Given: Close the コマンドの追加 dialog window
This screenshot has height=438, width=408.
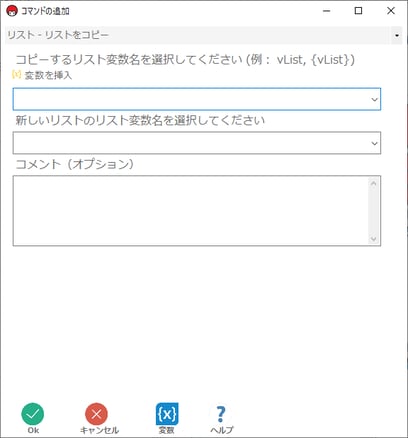Looking at the screenshot, I should [391, 11].
